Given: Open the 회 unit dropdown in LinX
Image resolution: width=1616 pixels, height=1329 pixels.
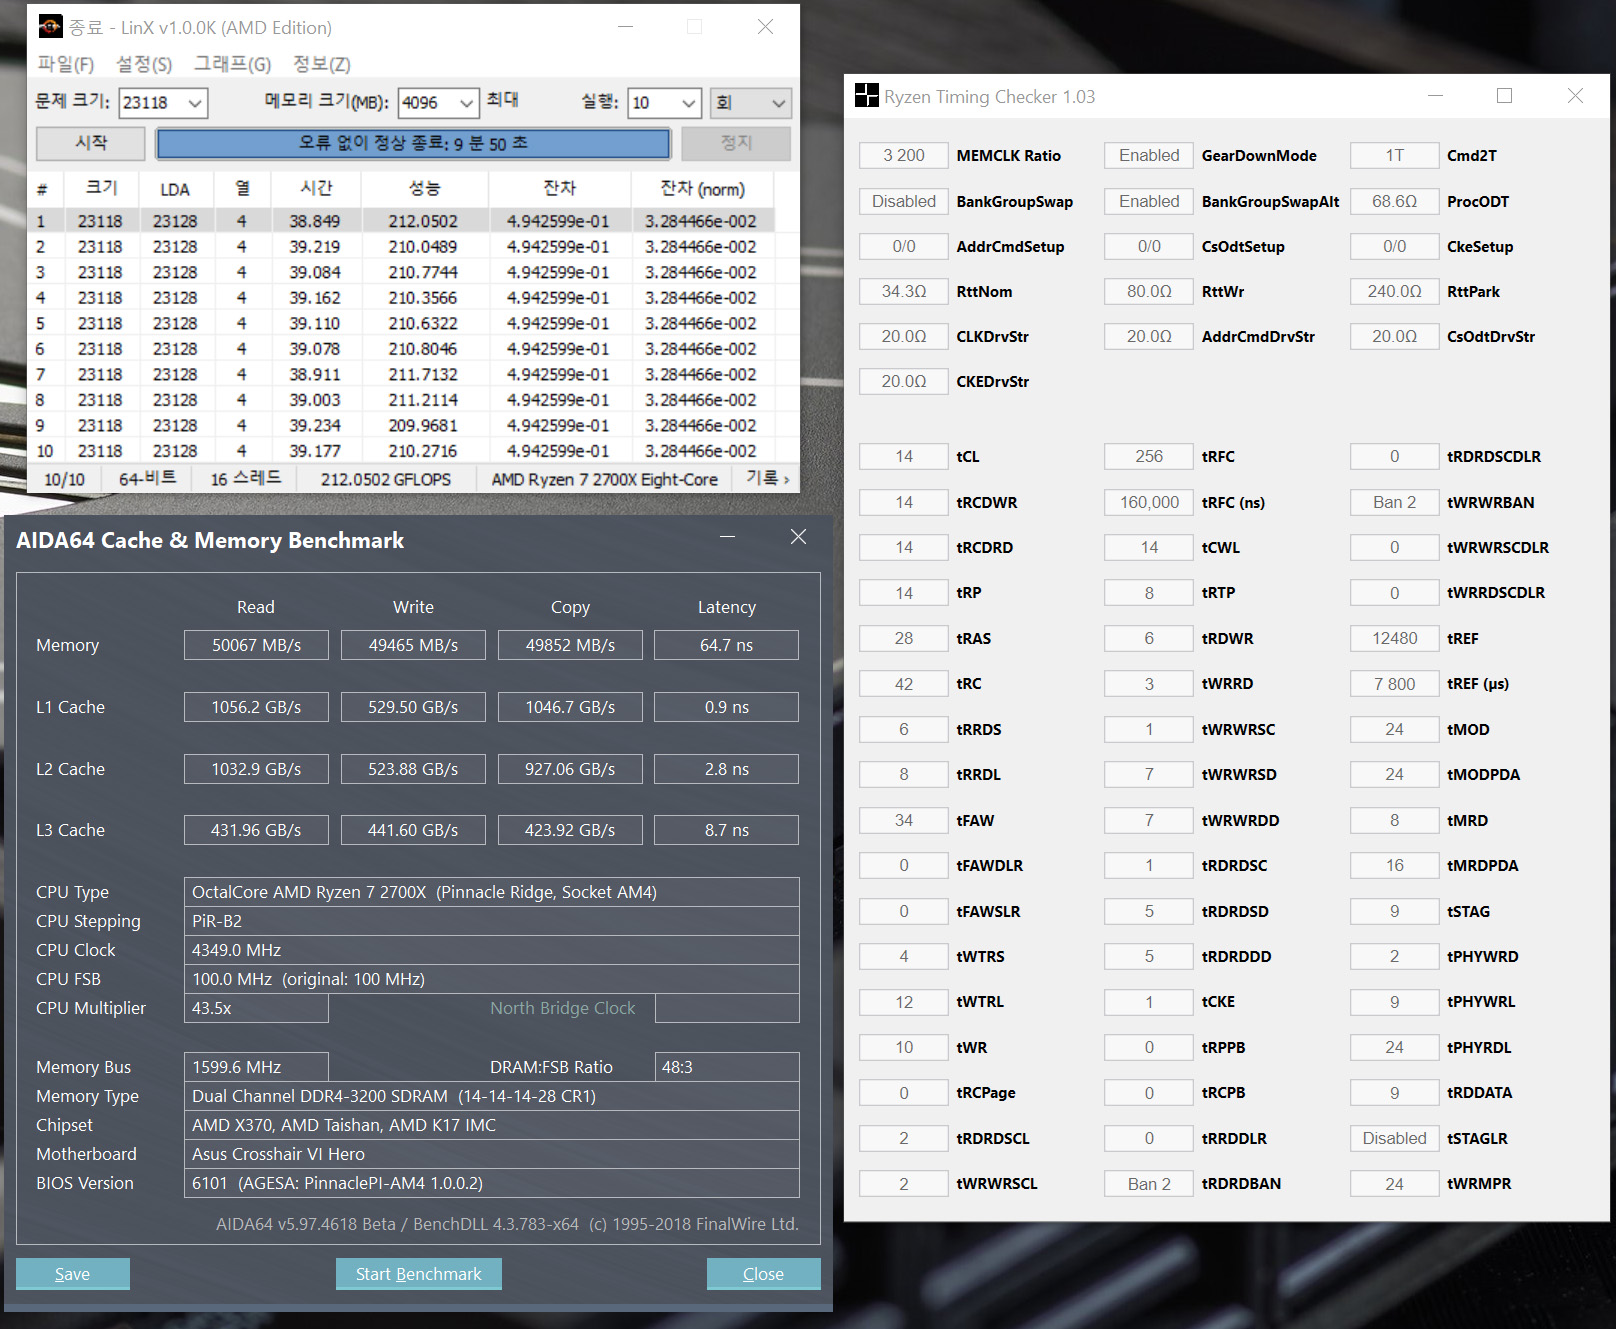Looking at the screenshot, I should pyautogui.click(x=751, y=103).
